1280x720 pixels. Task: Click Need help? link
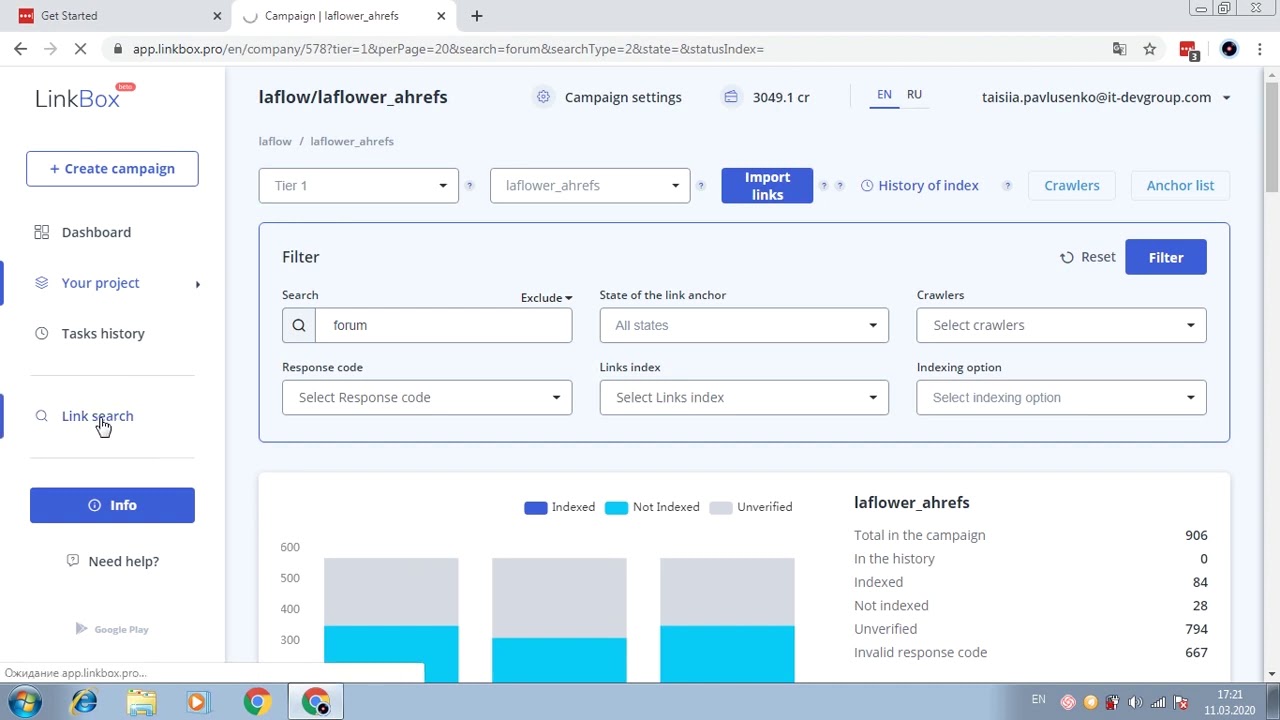(123, 561)
